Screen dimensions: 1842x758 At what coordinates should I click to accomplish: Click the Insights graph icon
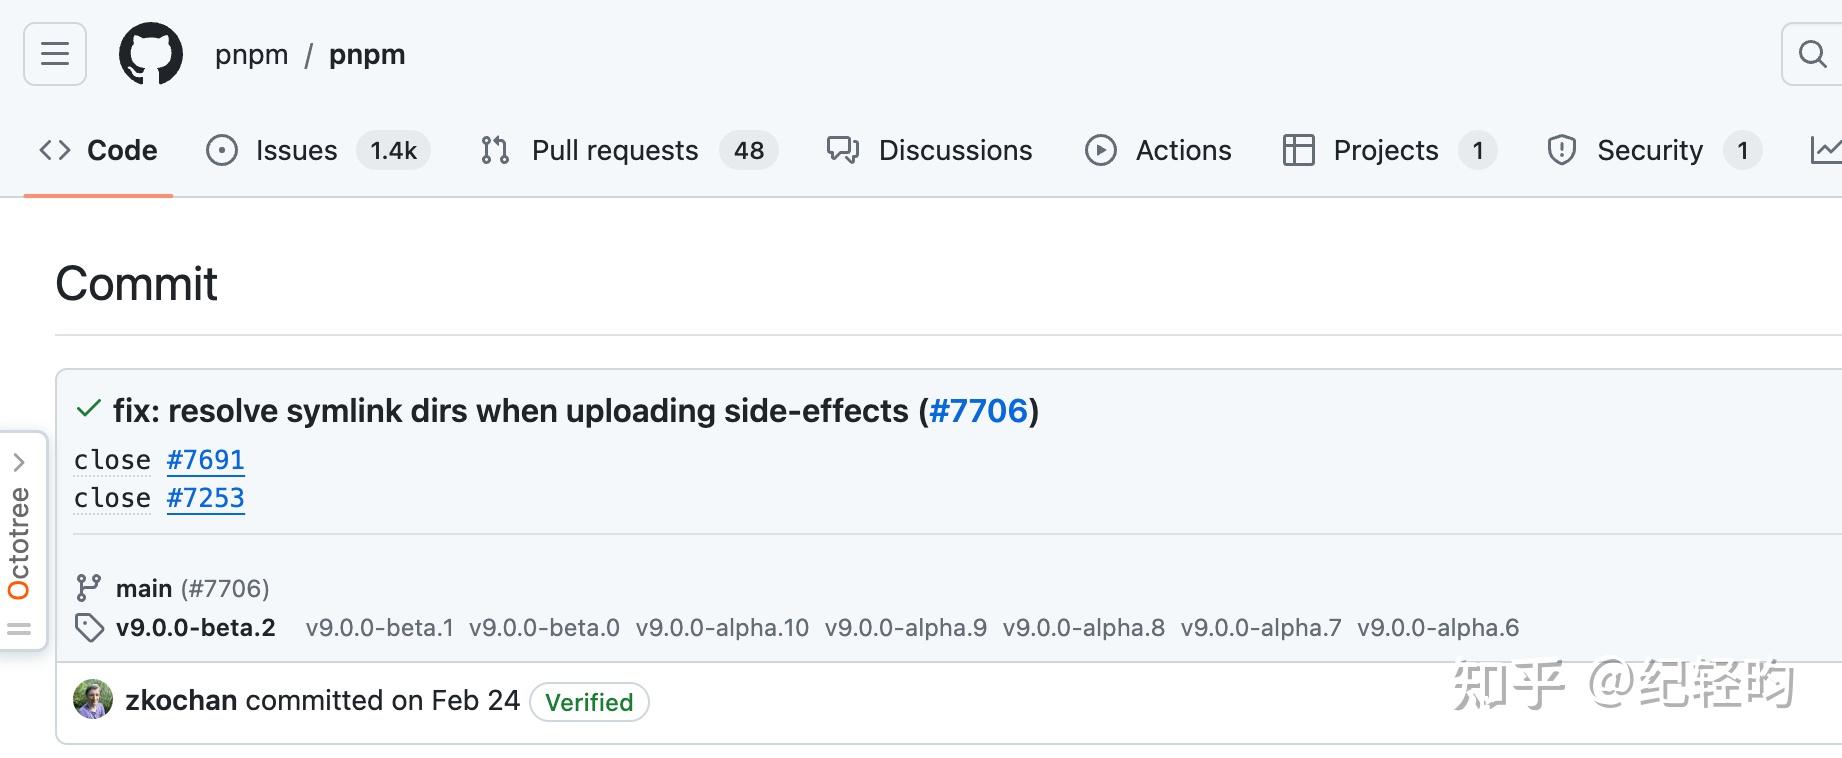[1825, 150]
